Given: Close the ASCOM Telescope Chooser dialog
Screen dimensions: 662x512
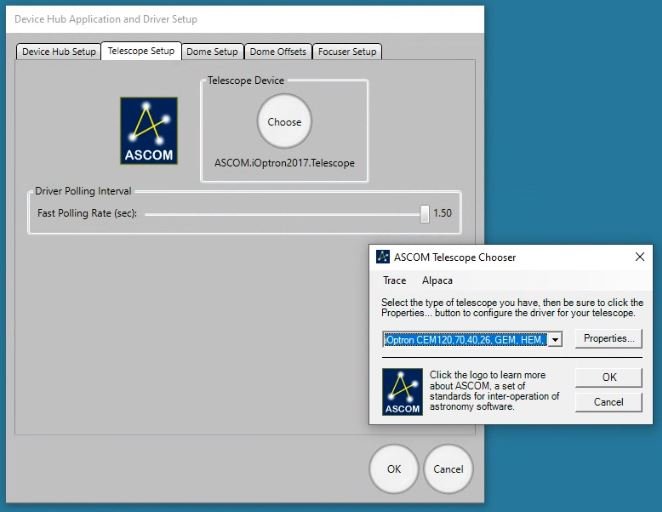Looking at the screenshot, I should (640, 257).
